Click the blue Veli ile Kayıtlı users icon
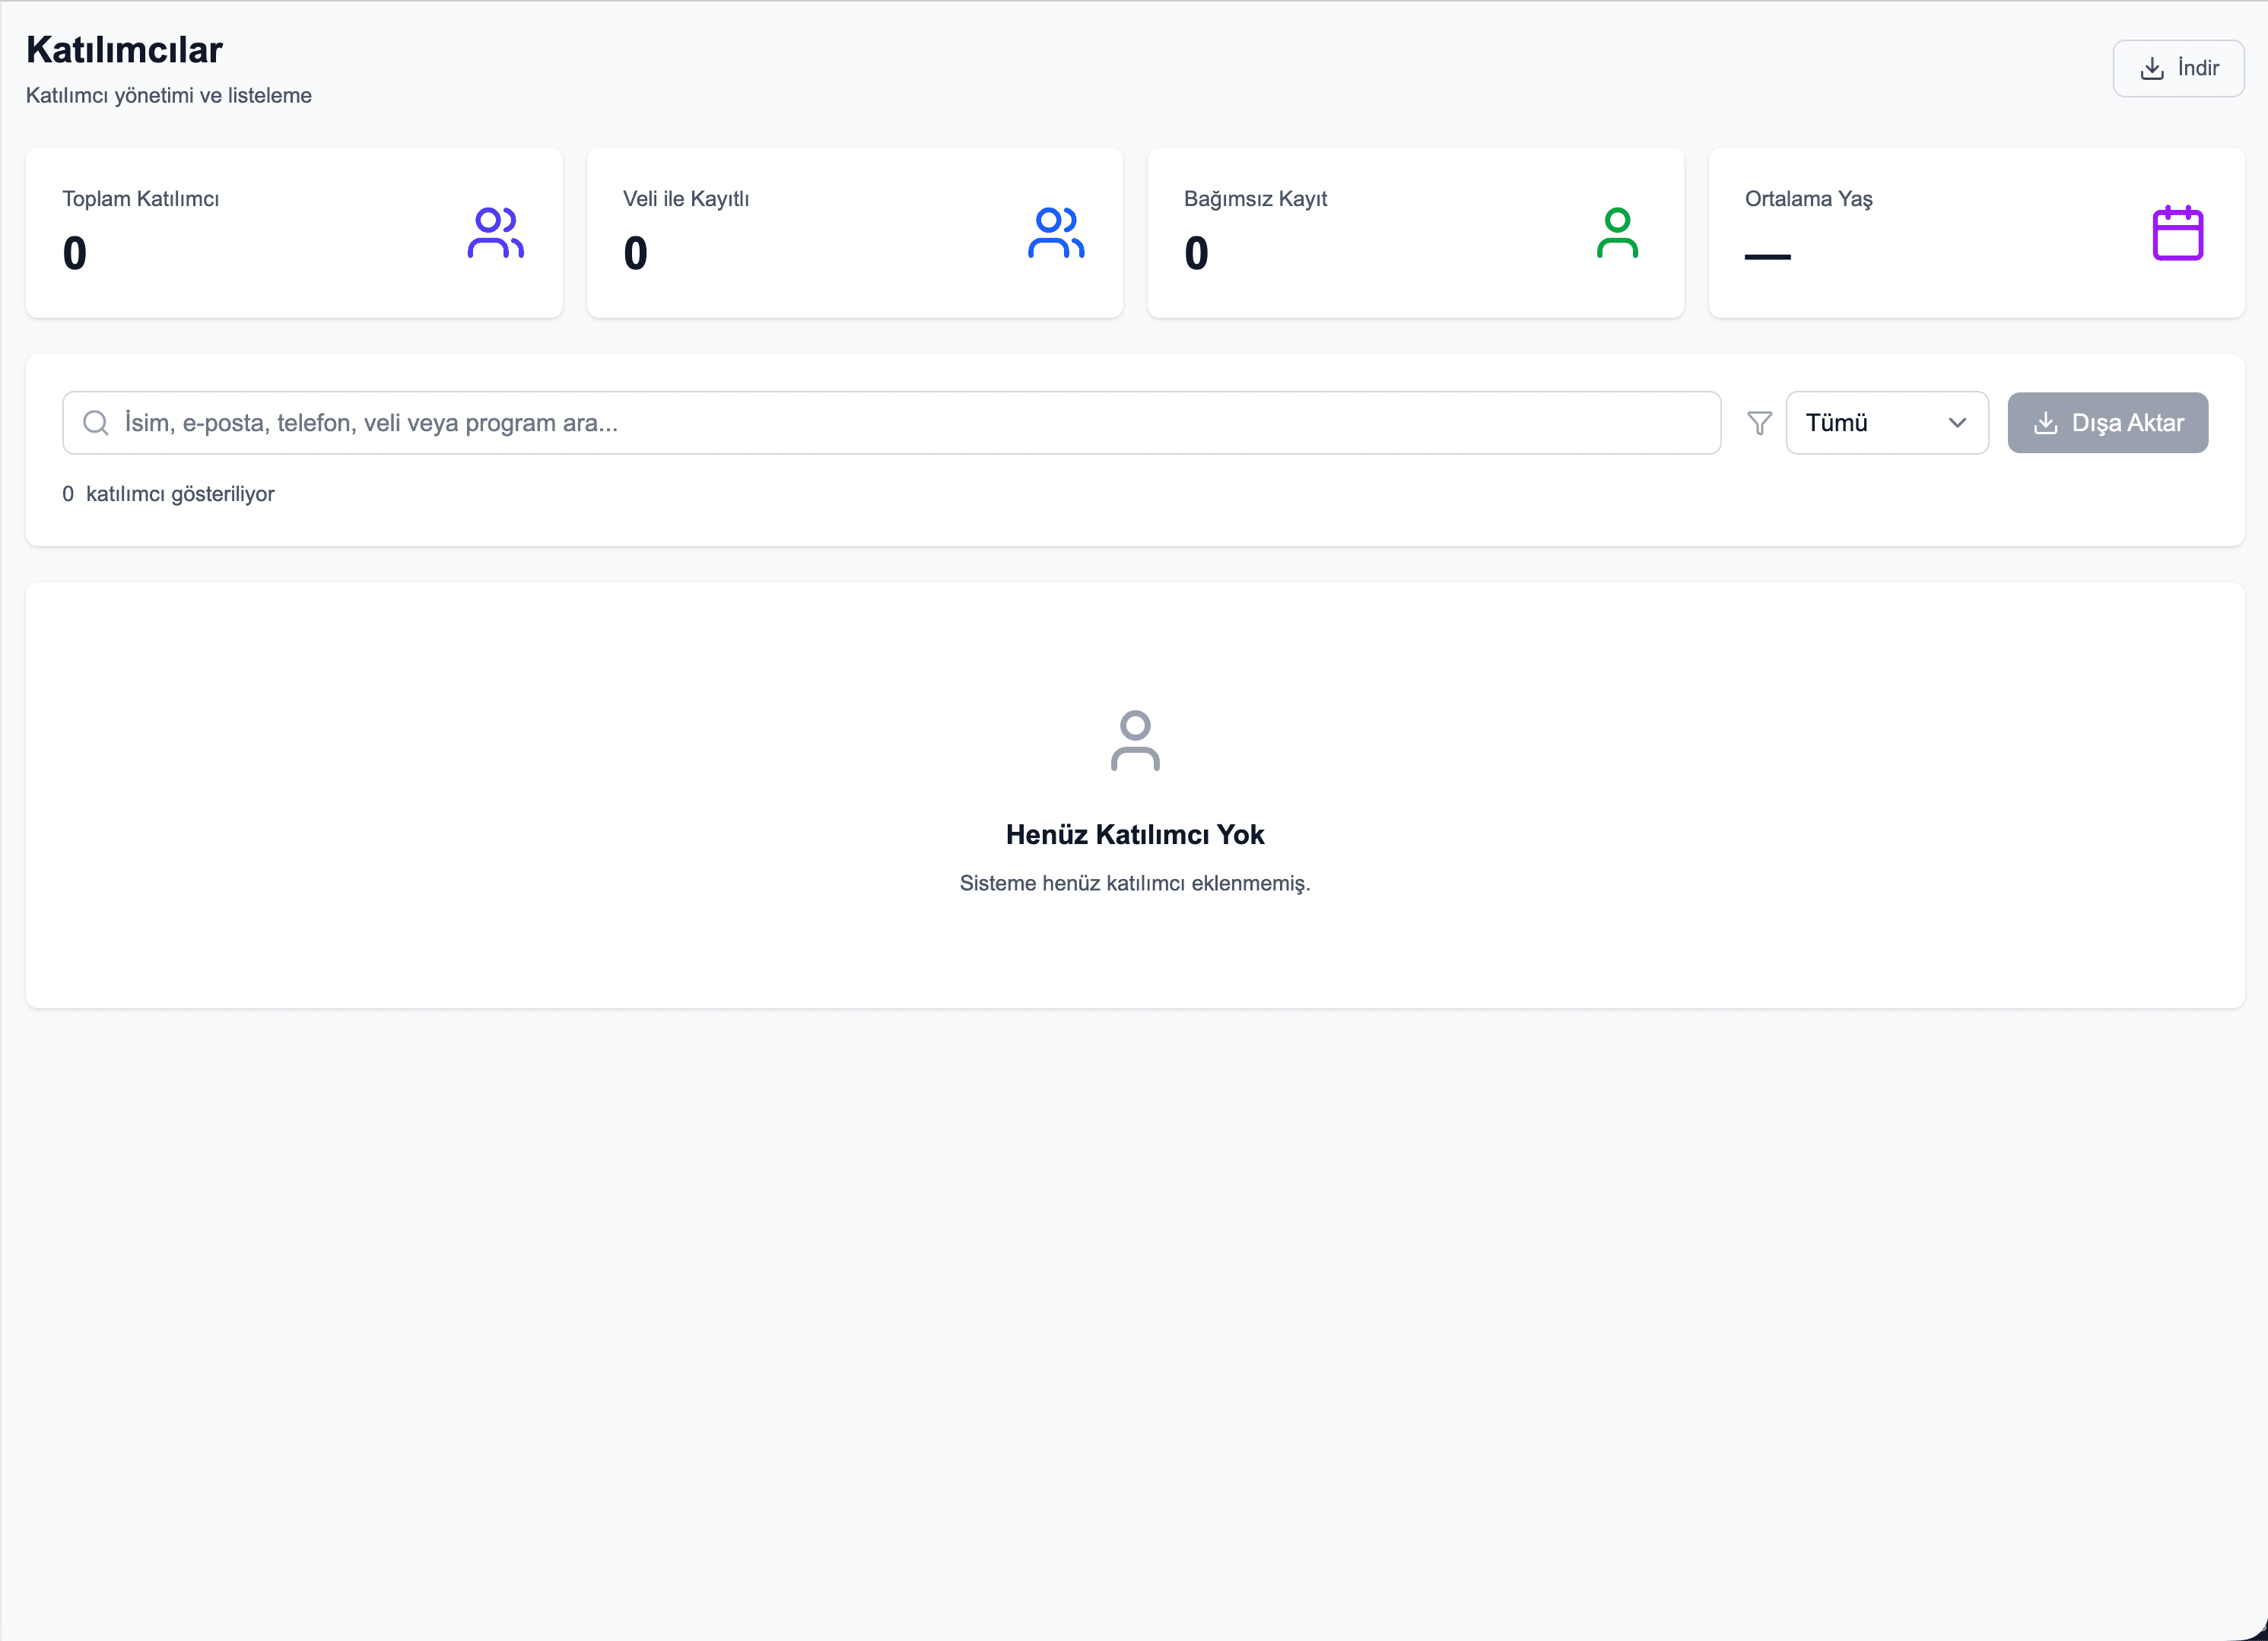The width and height of the screenshot is (2268, 1641). [1056, 233]
